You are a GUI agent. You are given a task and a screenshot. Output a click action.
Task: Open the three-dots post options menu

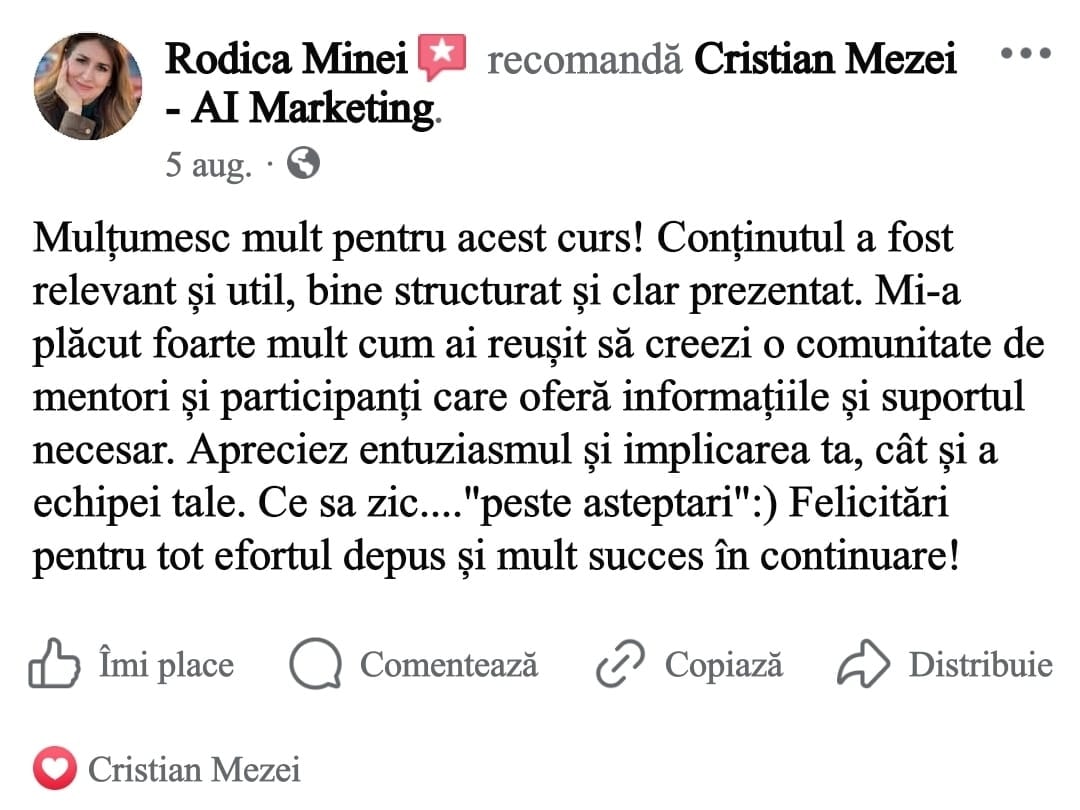[x=1026, y=53]
